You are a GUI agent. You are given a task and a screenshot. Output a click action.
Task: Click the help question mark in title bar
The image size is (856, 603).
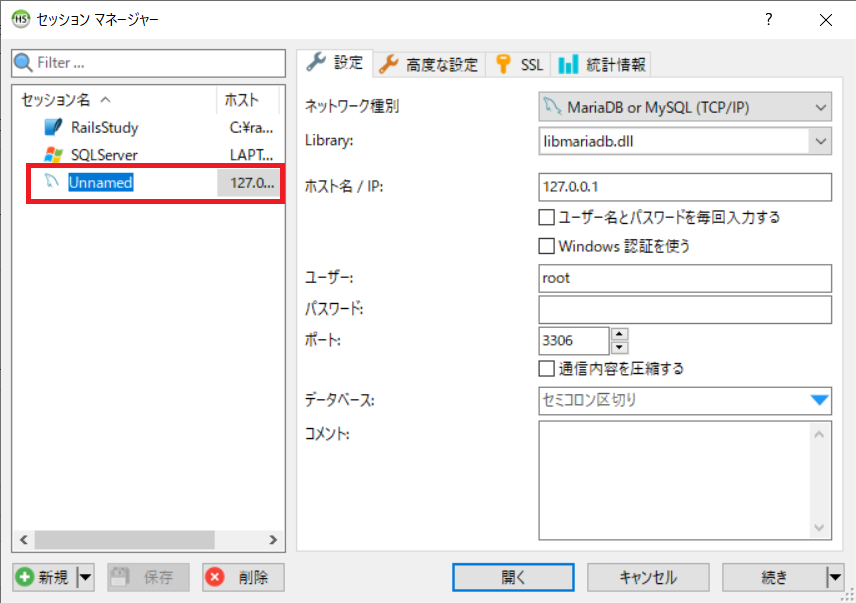769,20
